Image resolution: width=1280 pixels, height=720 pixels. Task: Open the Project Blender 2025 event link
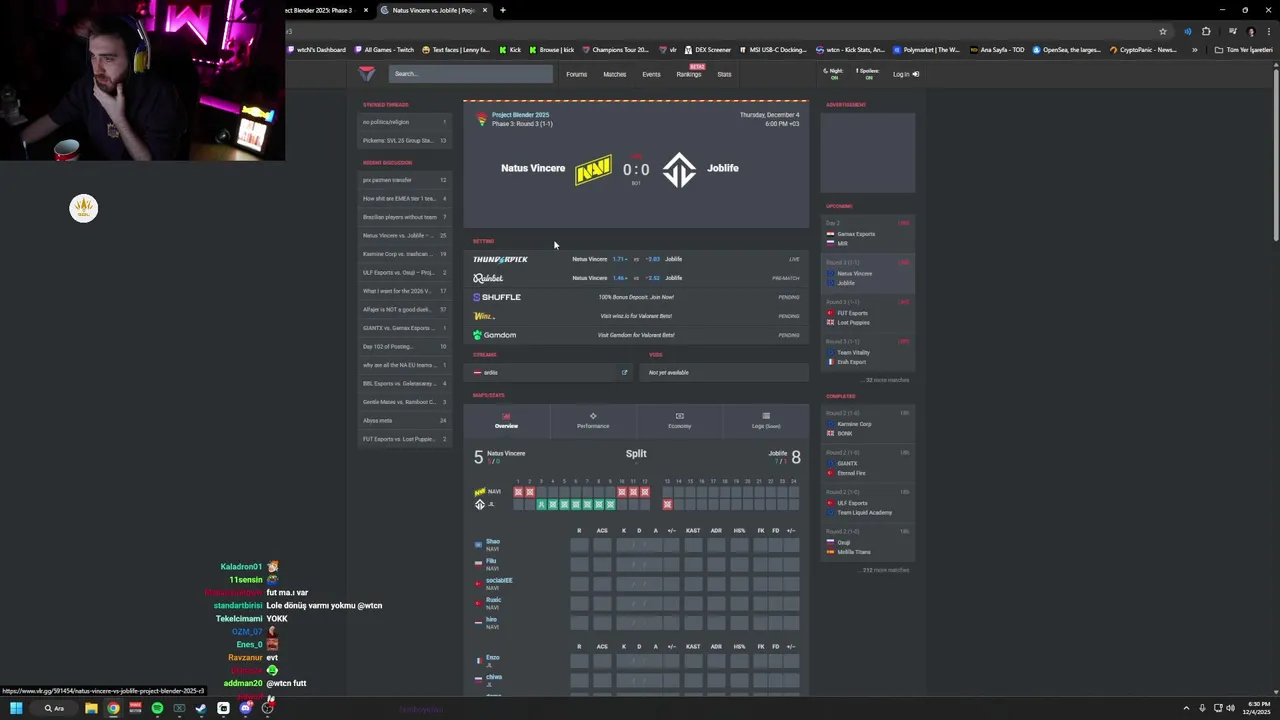[520, 115]
